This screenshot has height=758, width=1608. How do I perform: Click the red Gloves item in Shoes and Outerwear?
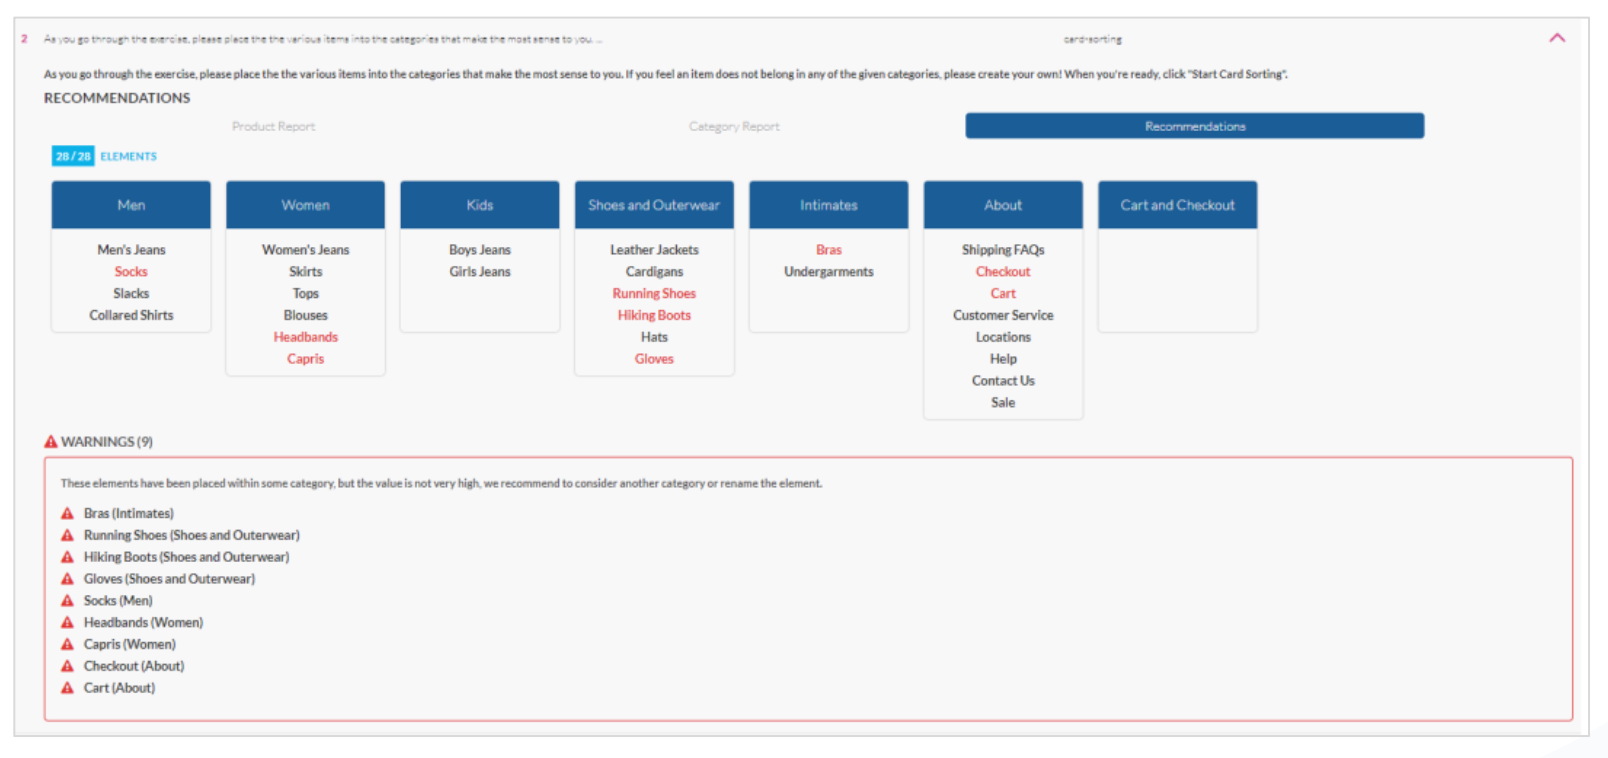click(x=654, y=359)
